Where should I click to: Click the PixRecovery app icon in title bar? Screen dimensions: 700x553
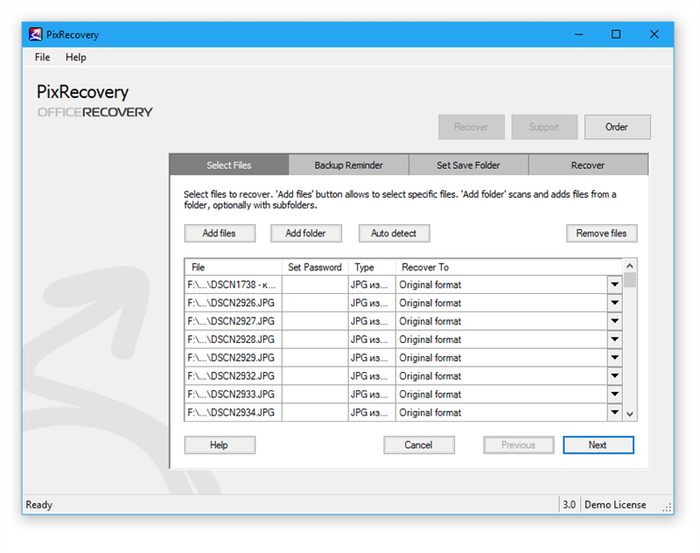[36, 35]
